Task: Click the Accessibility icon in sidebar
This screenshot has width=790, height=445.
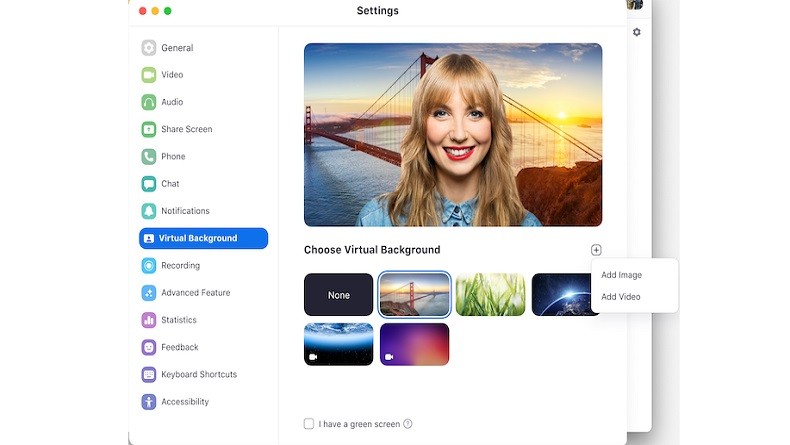Action: coord(149,402)
